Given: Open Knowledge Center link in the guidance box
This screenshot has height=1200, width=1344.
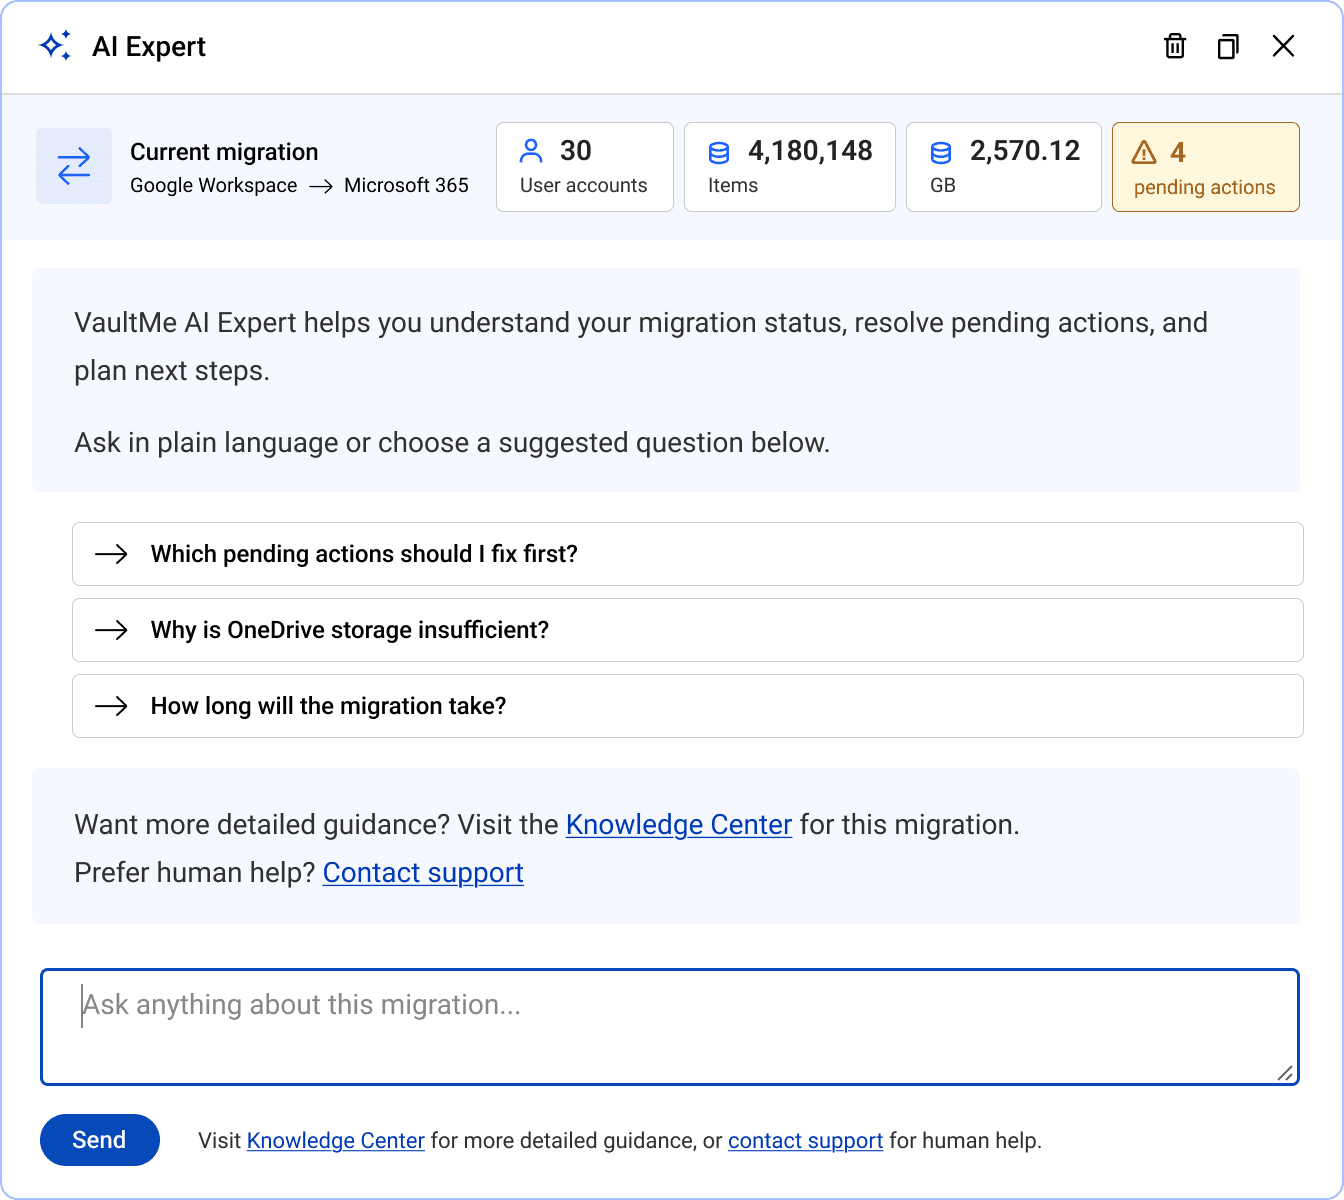Looking at the screenshot, I should (x=679, y=825).
